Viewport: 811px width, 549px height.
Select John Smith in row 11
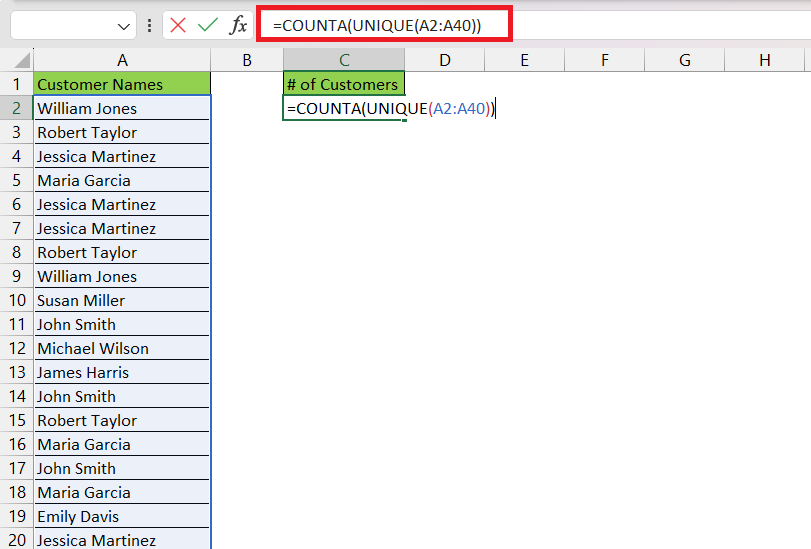pos(122,324)
